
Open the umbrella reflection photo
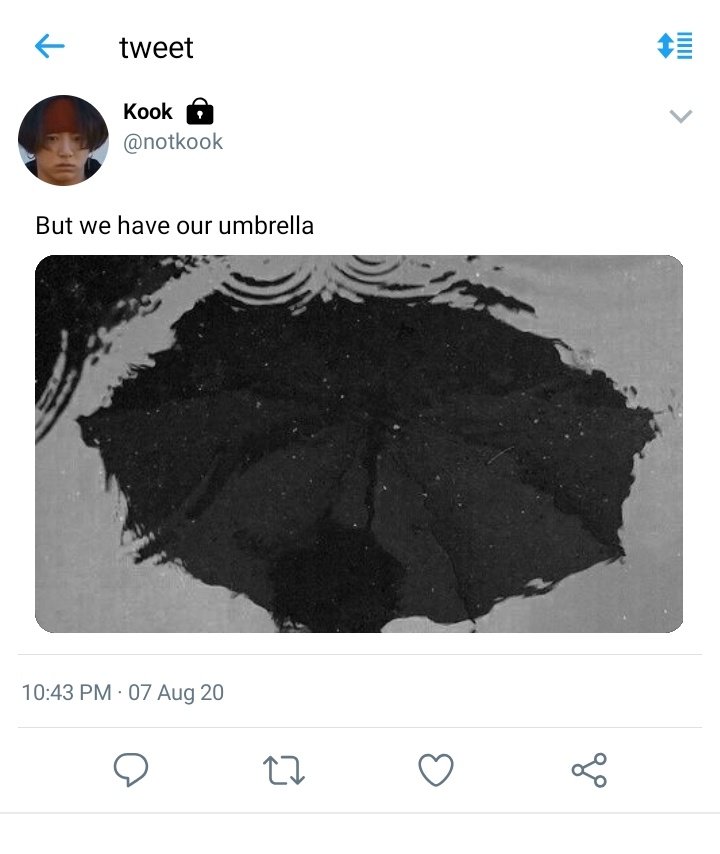click(x=359, y=444)
